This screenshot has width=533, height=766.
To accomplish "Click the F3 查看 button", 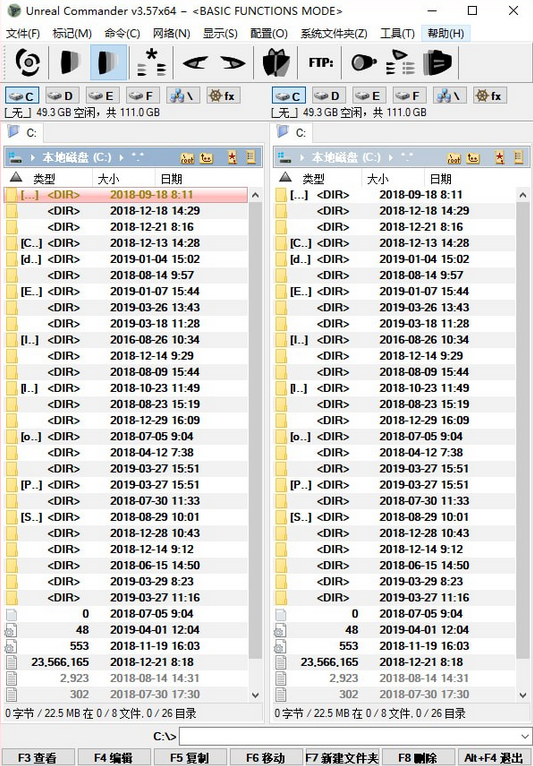I will click(38, 757).
